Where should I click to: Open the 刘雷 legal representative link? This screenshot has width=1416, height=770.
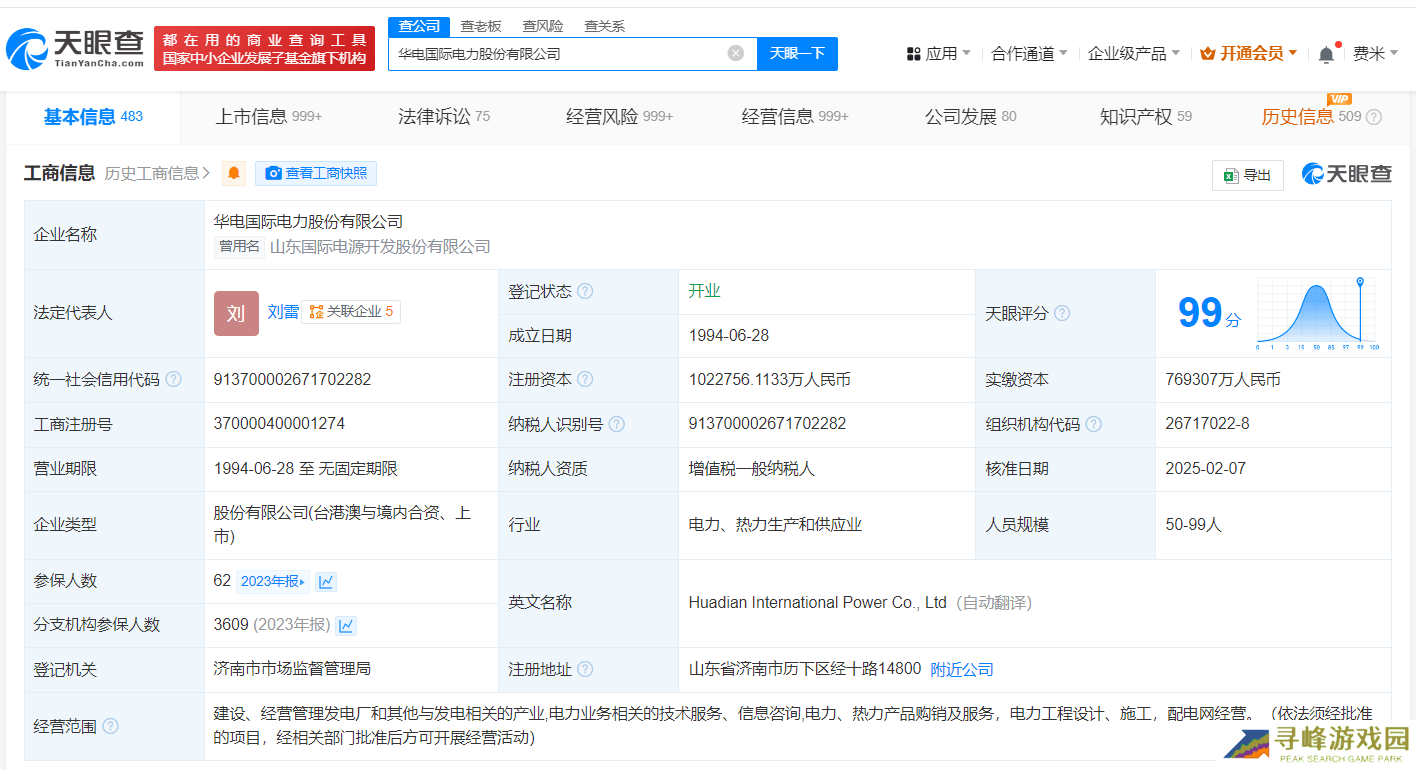[x=283, y=312]
